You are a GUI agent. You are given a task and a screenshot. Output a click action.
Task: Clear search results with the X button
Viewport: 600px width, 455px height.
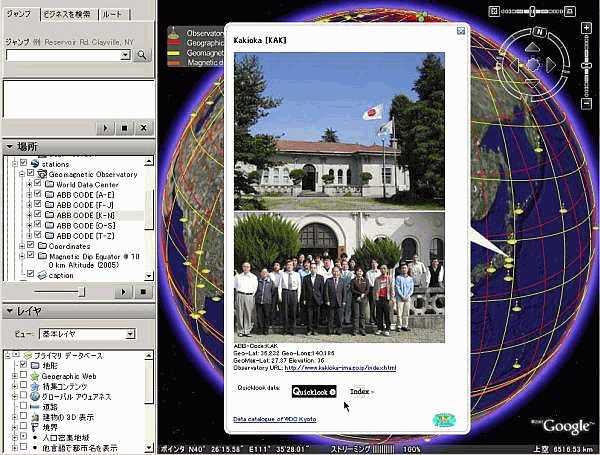(x=144, y=128)
